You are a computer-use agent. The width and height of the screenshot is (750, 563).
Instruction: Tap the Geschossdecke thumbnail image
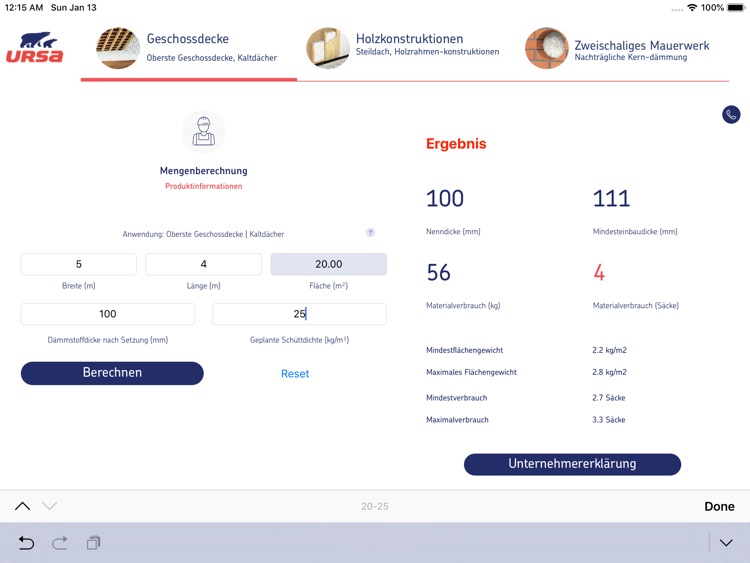tap(118, 48)
